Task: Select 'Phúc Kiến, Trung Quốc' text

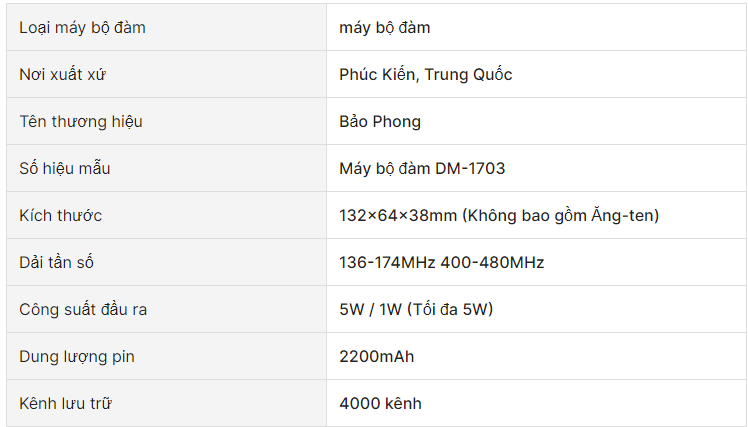Action: click(426, 74)
